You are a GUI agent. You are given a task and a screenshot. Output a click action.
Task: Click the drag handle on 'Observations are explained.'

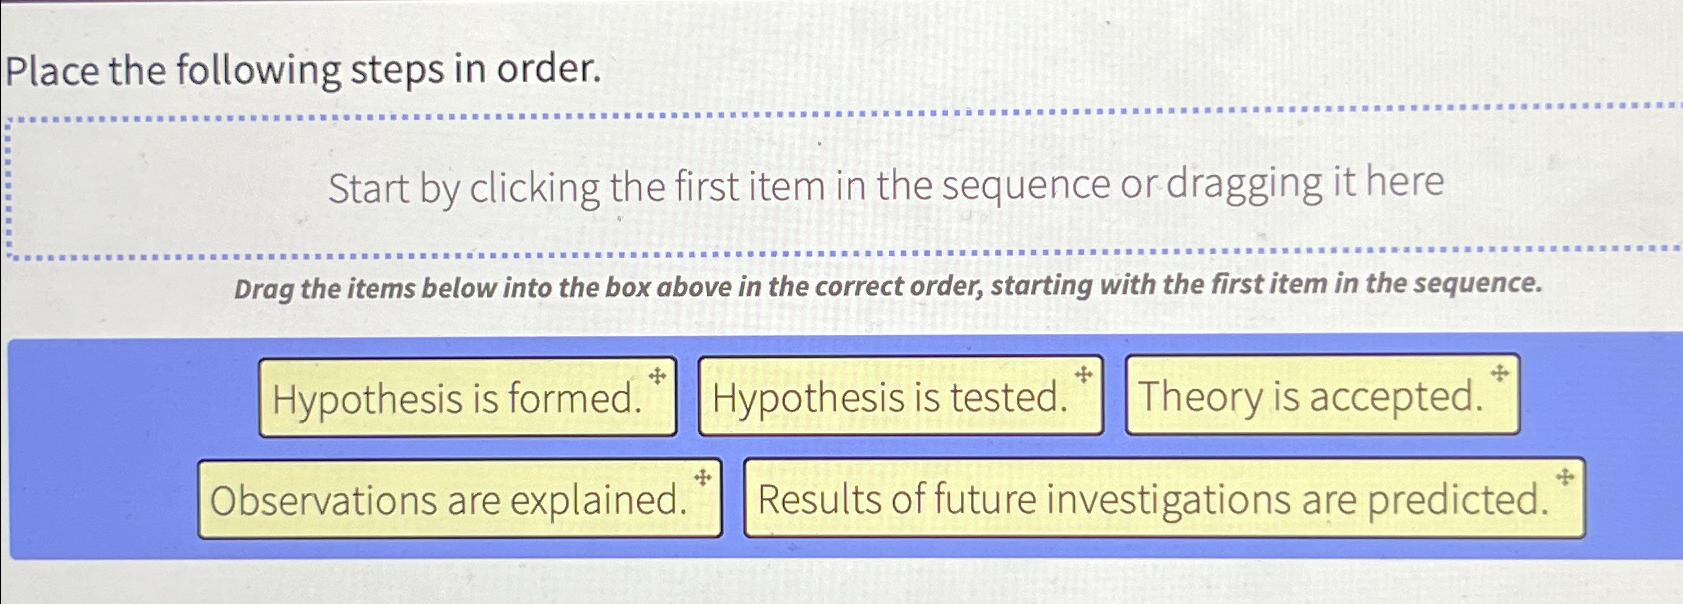coord(704,477)
